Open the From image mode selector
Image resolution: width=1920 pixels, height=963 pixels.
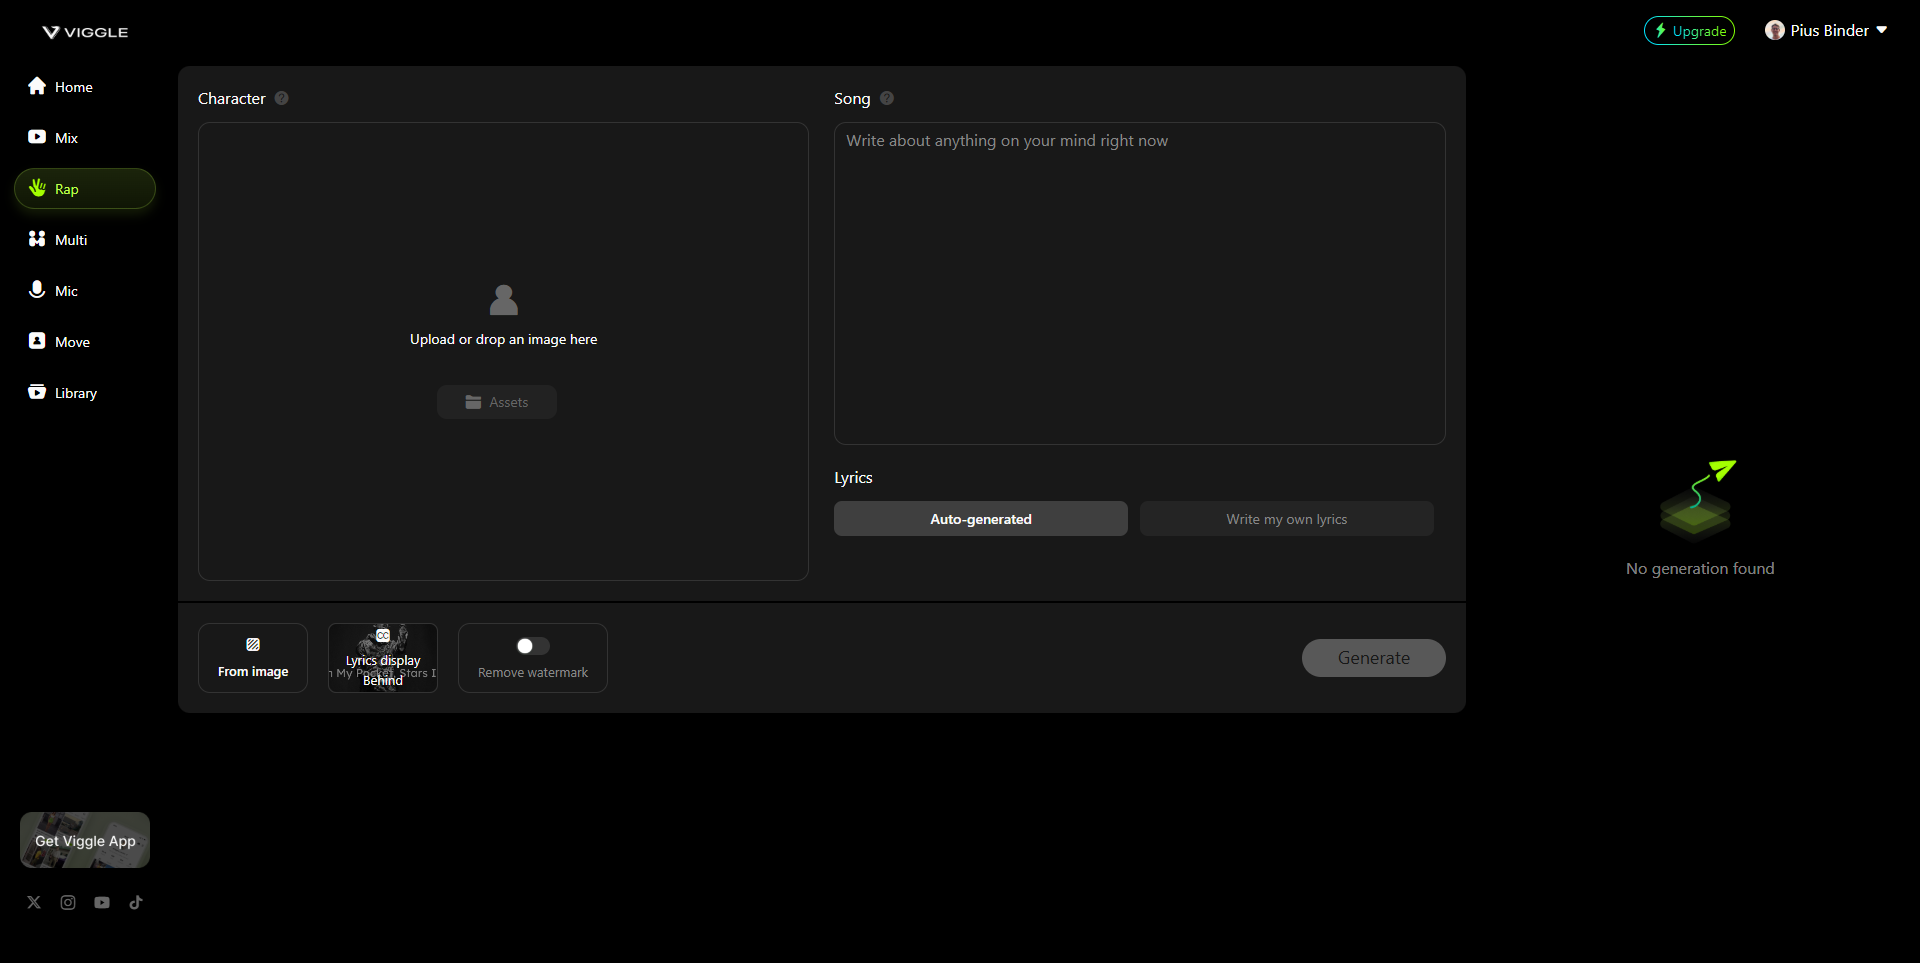click(x=253, y=658)
